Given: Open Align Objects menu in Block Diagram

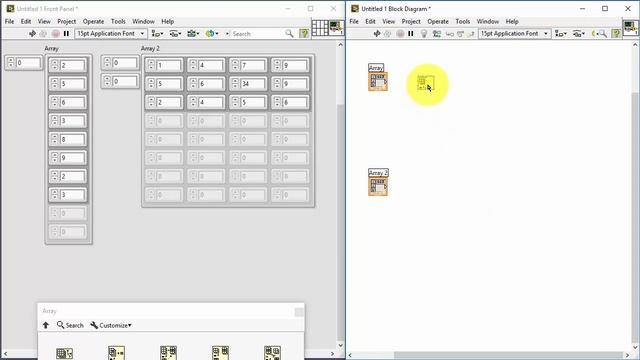Looking at the screenshot, I should (x=560, y=33).
